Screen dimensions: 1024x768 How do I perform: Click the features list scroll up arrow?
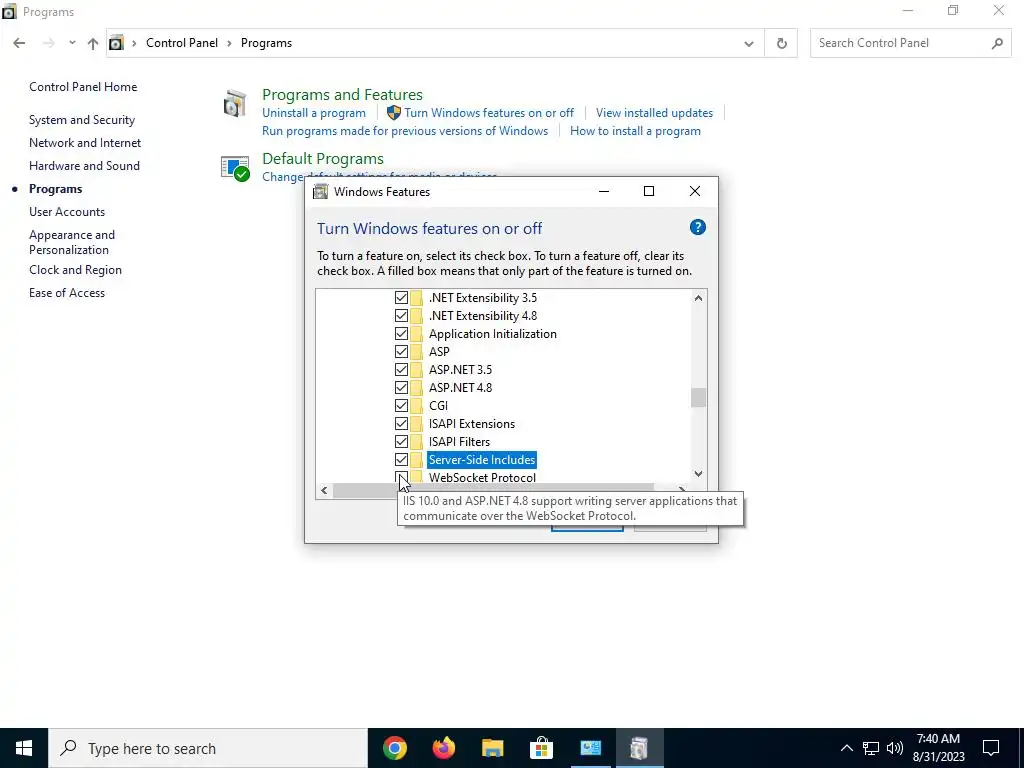(698, 298)
